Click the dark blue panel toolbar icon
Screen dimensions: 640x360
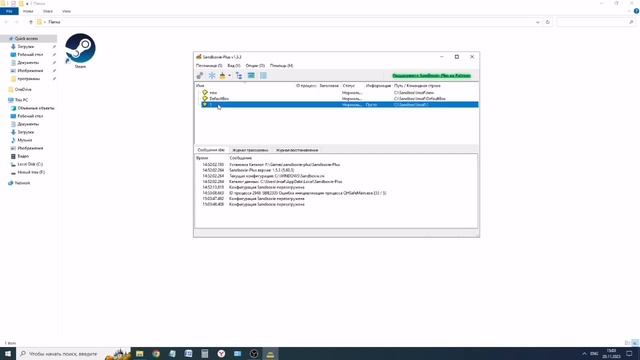[x=251, y=76]
